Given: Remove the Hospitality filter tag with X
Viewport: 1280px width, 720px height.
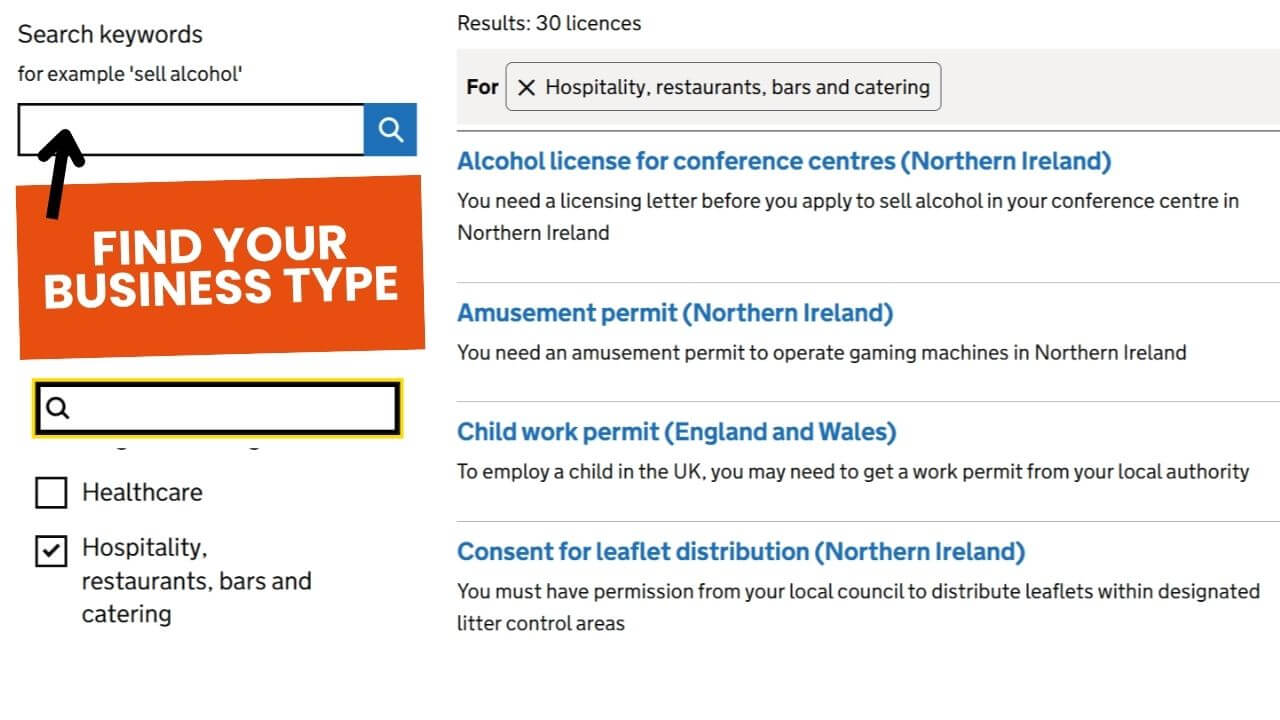Looking at the screenshot, I should 526,87.
